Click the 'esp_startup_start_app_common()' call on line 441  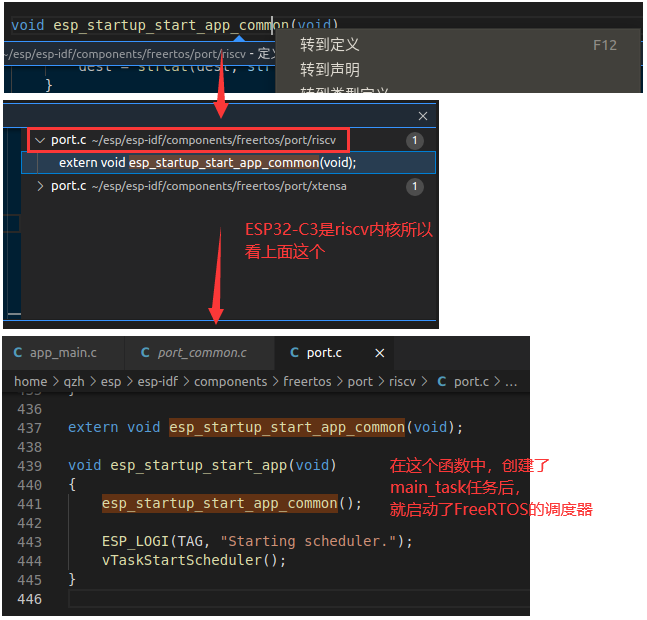(x=232, y=503)
